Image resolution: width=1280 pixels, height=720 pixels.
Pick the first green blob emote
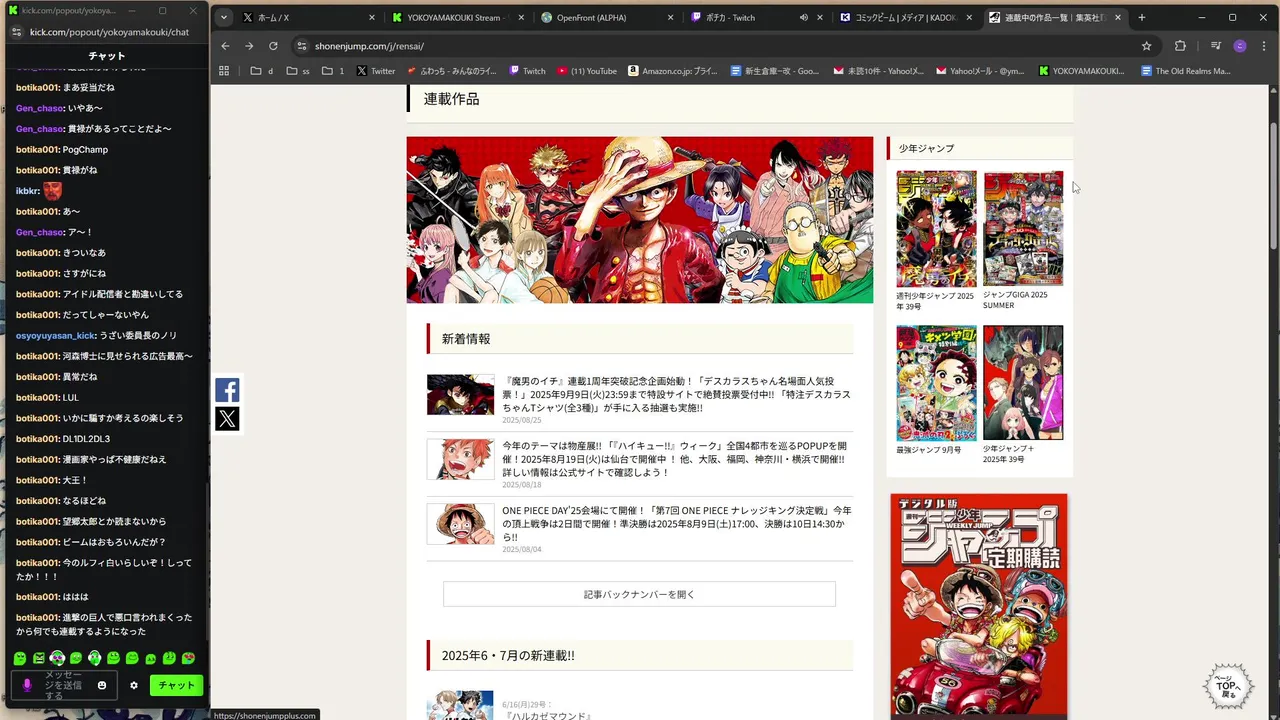[20, 658]
